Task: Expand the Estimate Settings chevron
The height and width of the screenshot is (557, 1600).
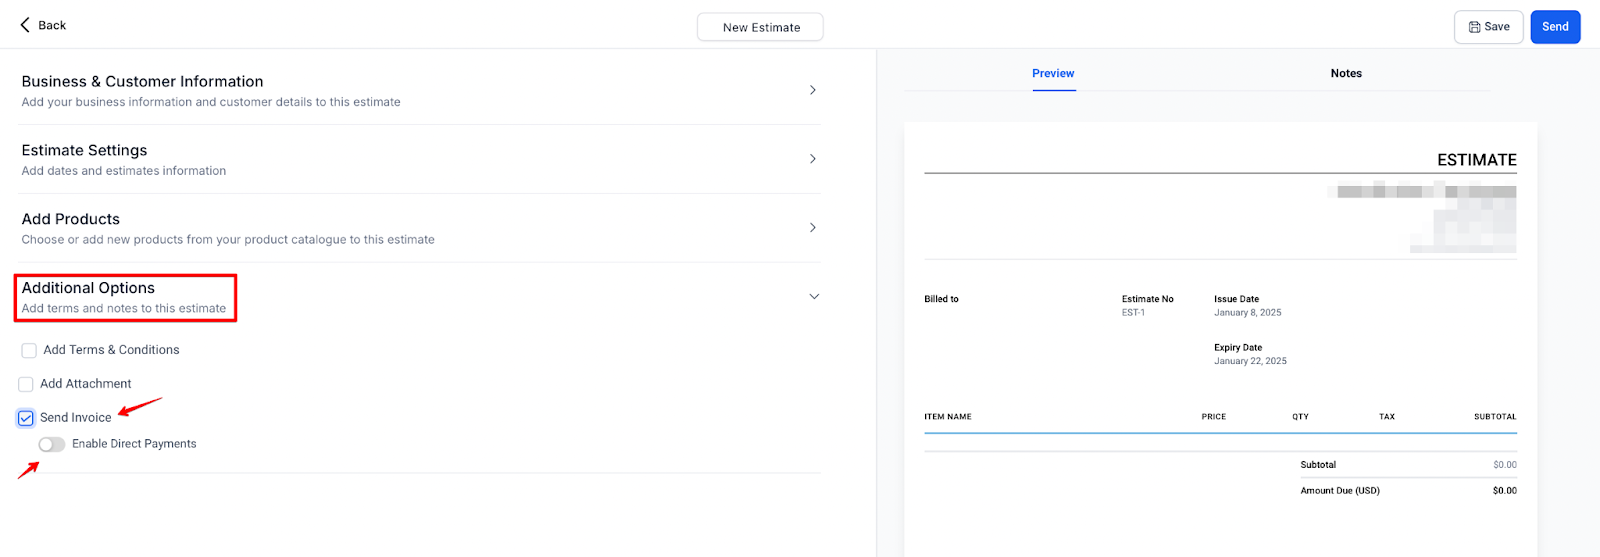Action: tap(812, 159)
